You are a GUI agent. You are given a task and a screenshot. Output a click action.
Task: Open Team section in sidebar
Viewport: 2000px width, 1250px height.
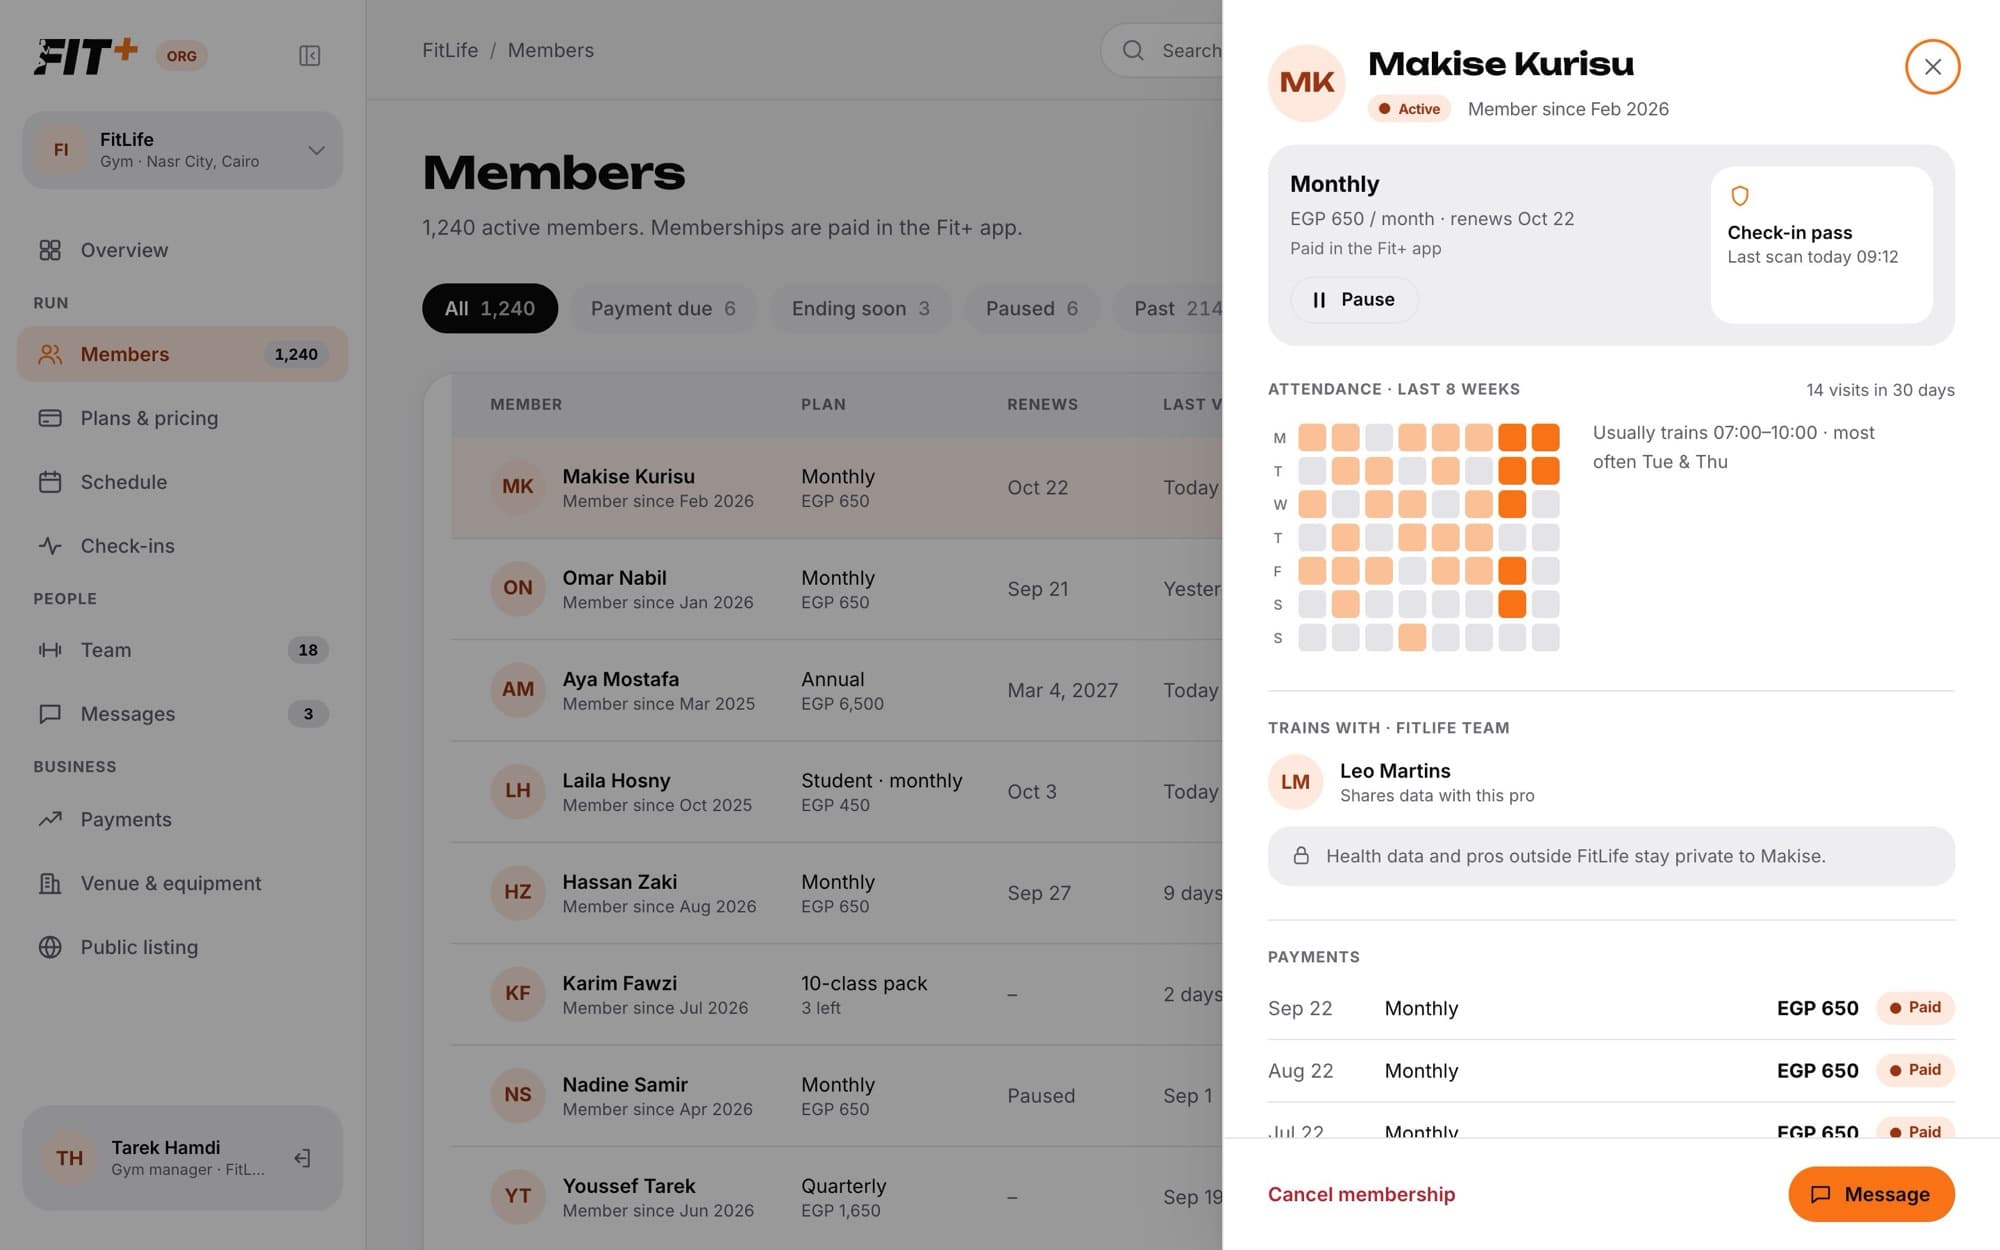tap(182, 650)
